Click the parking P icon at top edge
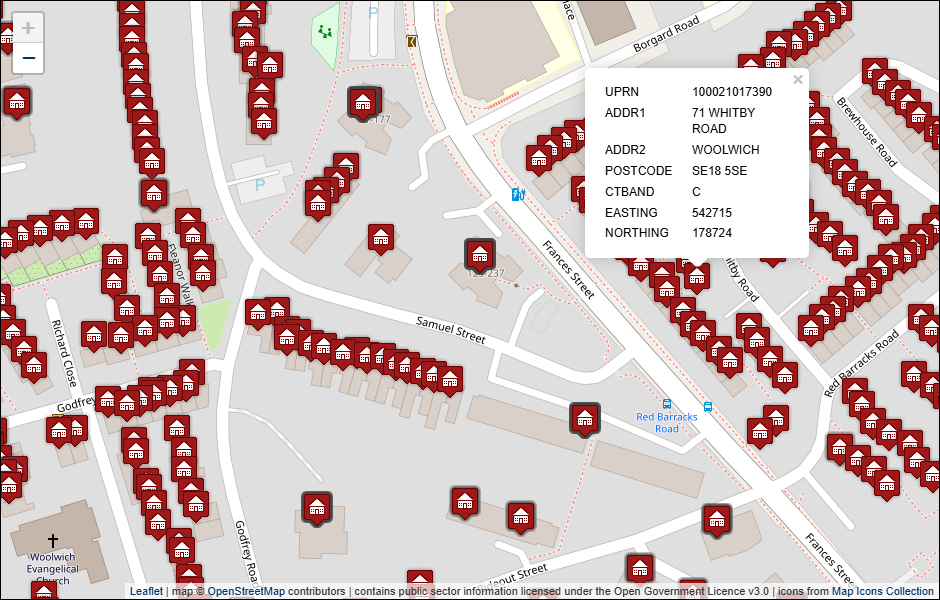The height and width of the screenshot is (600, 940). point(374,13)
